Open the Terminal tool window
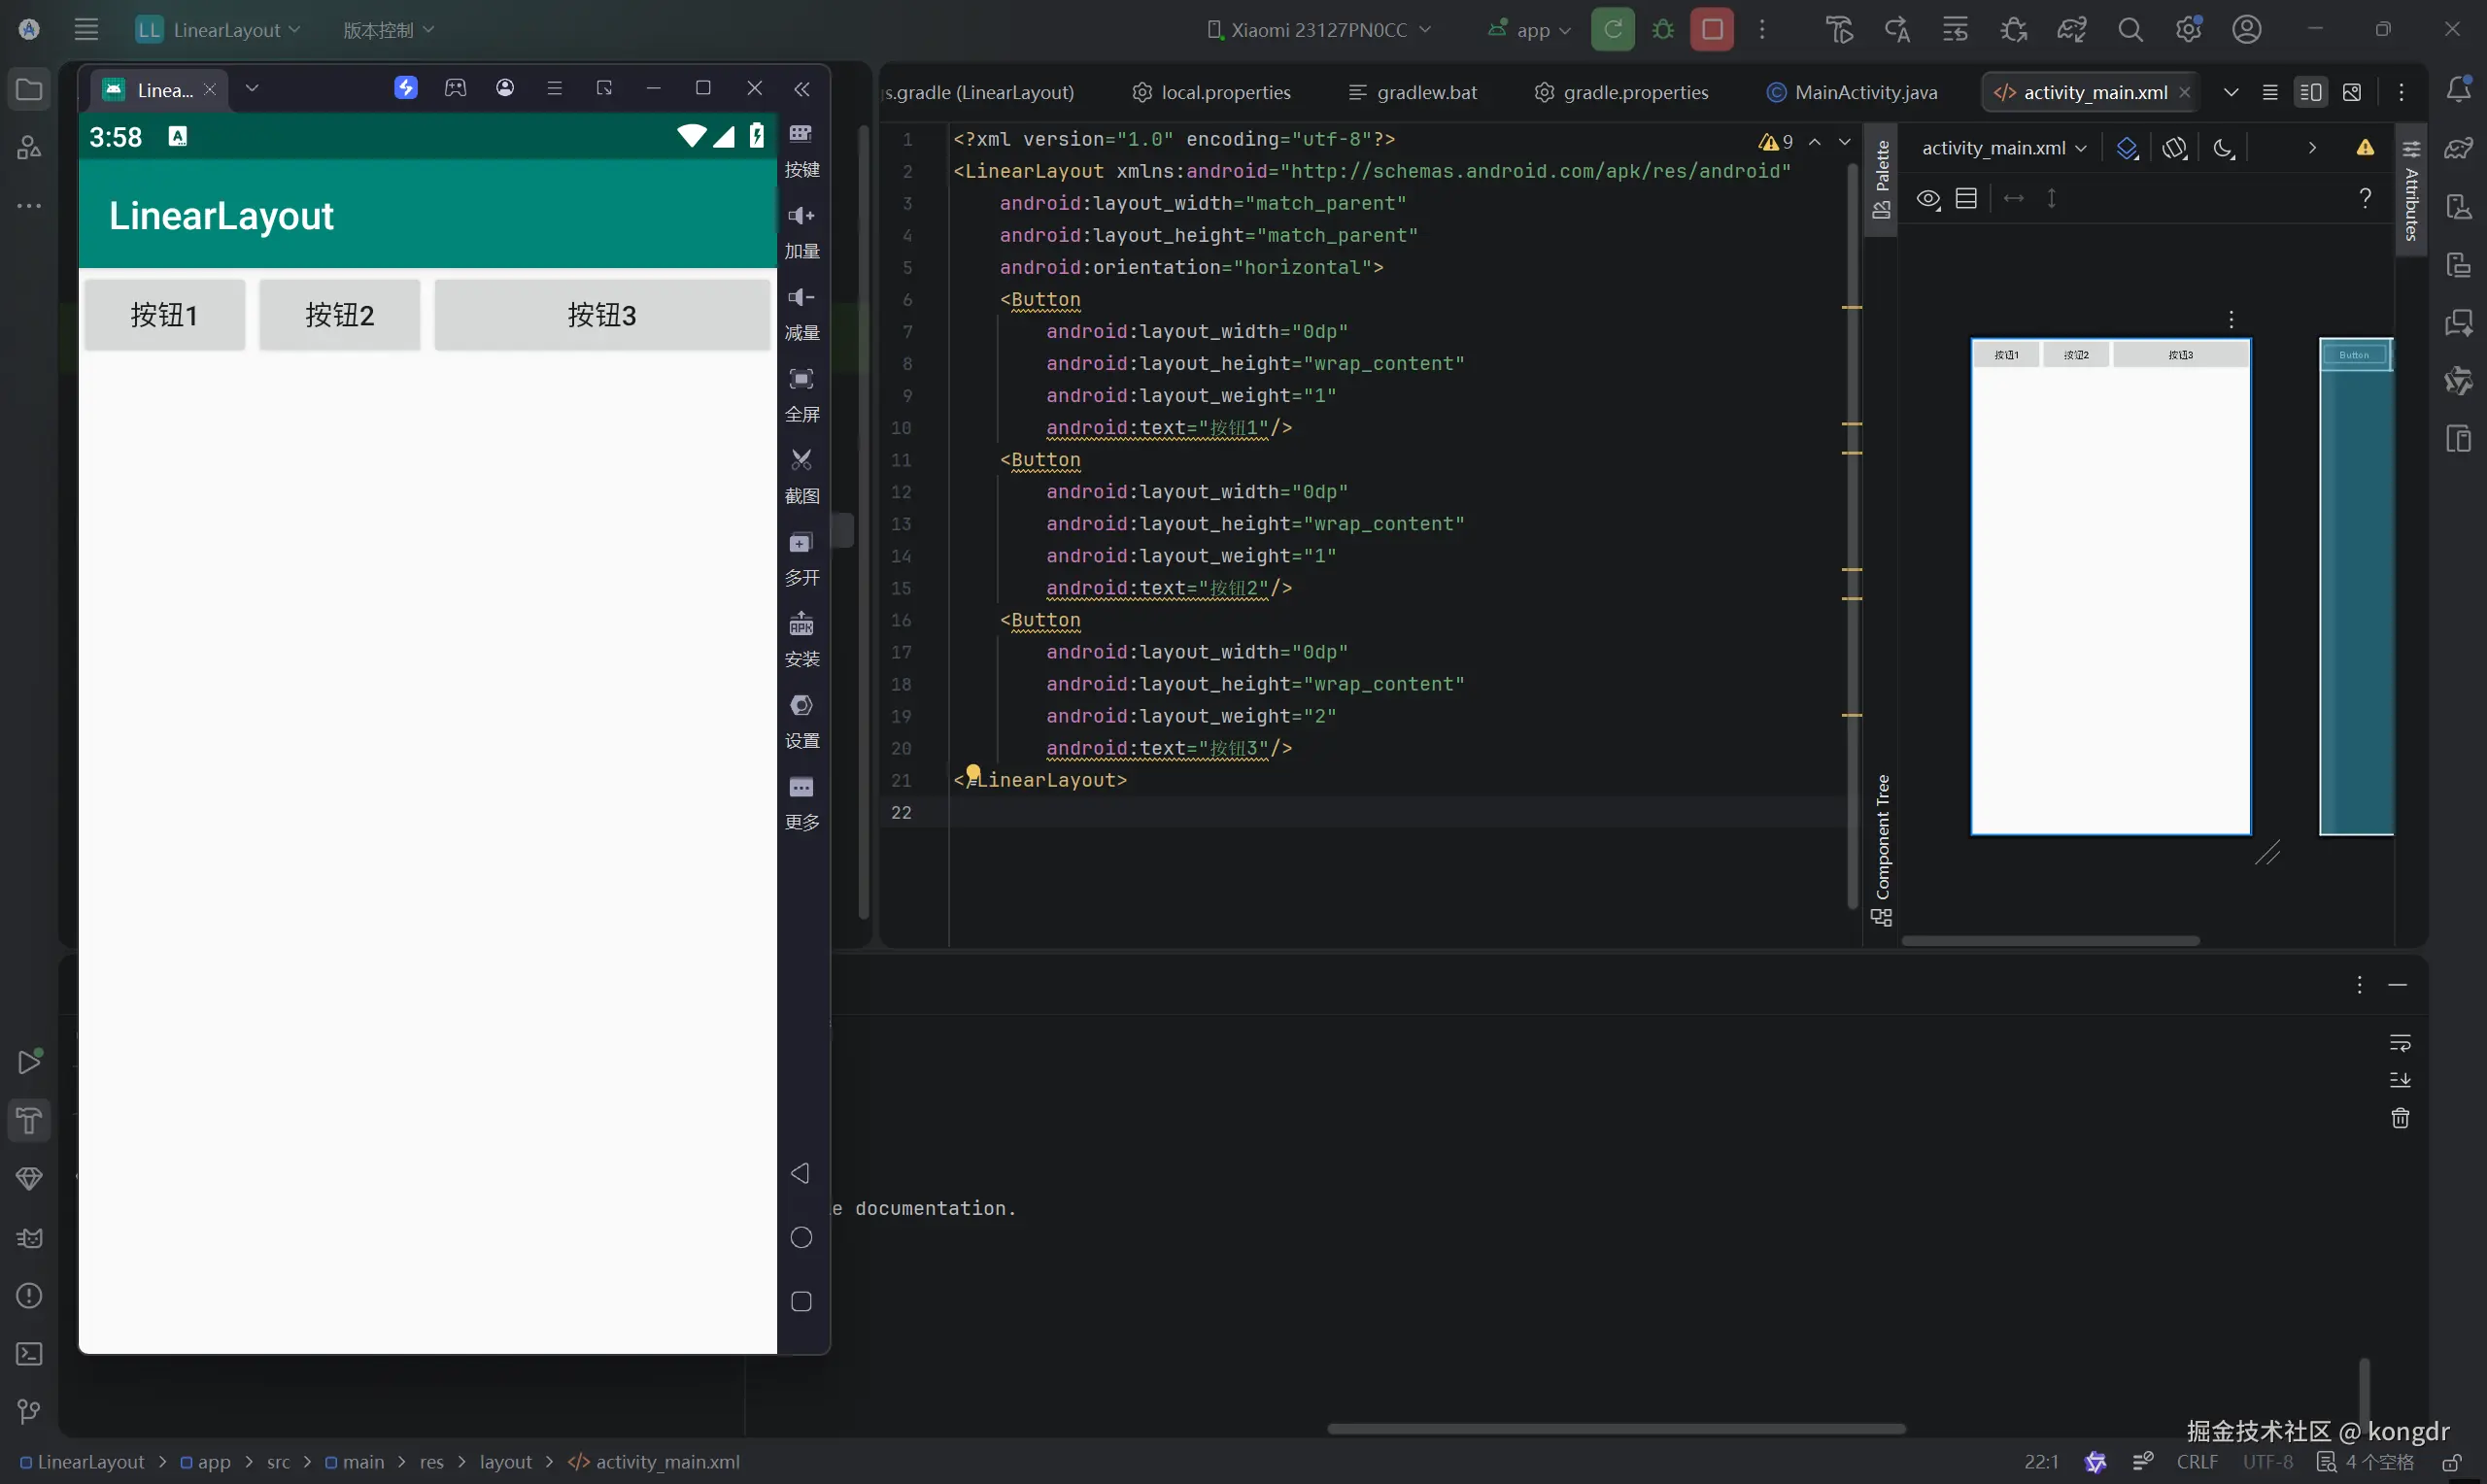This screenshot has height=1484, width=2487. (29, 1354)
